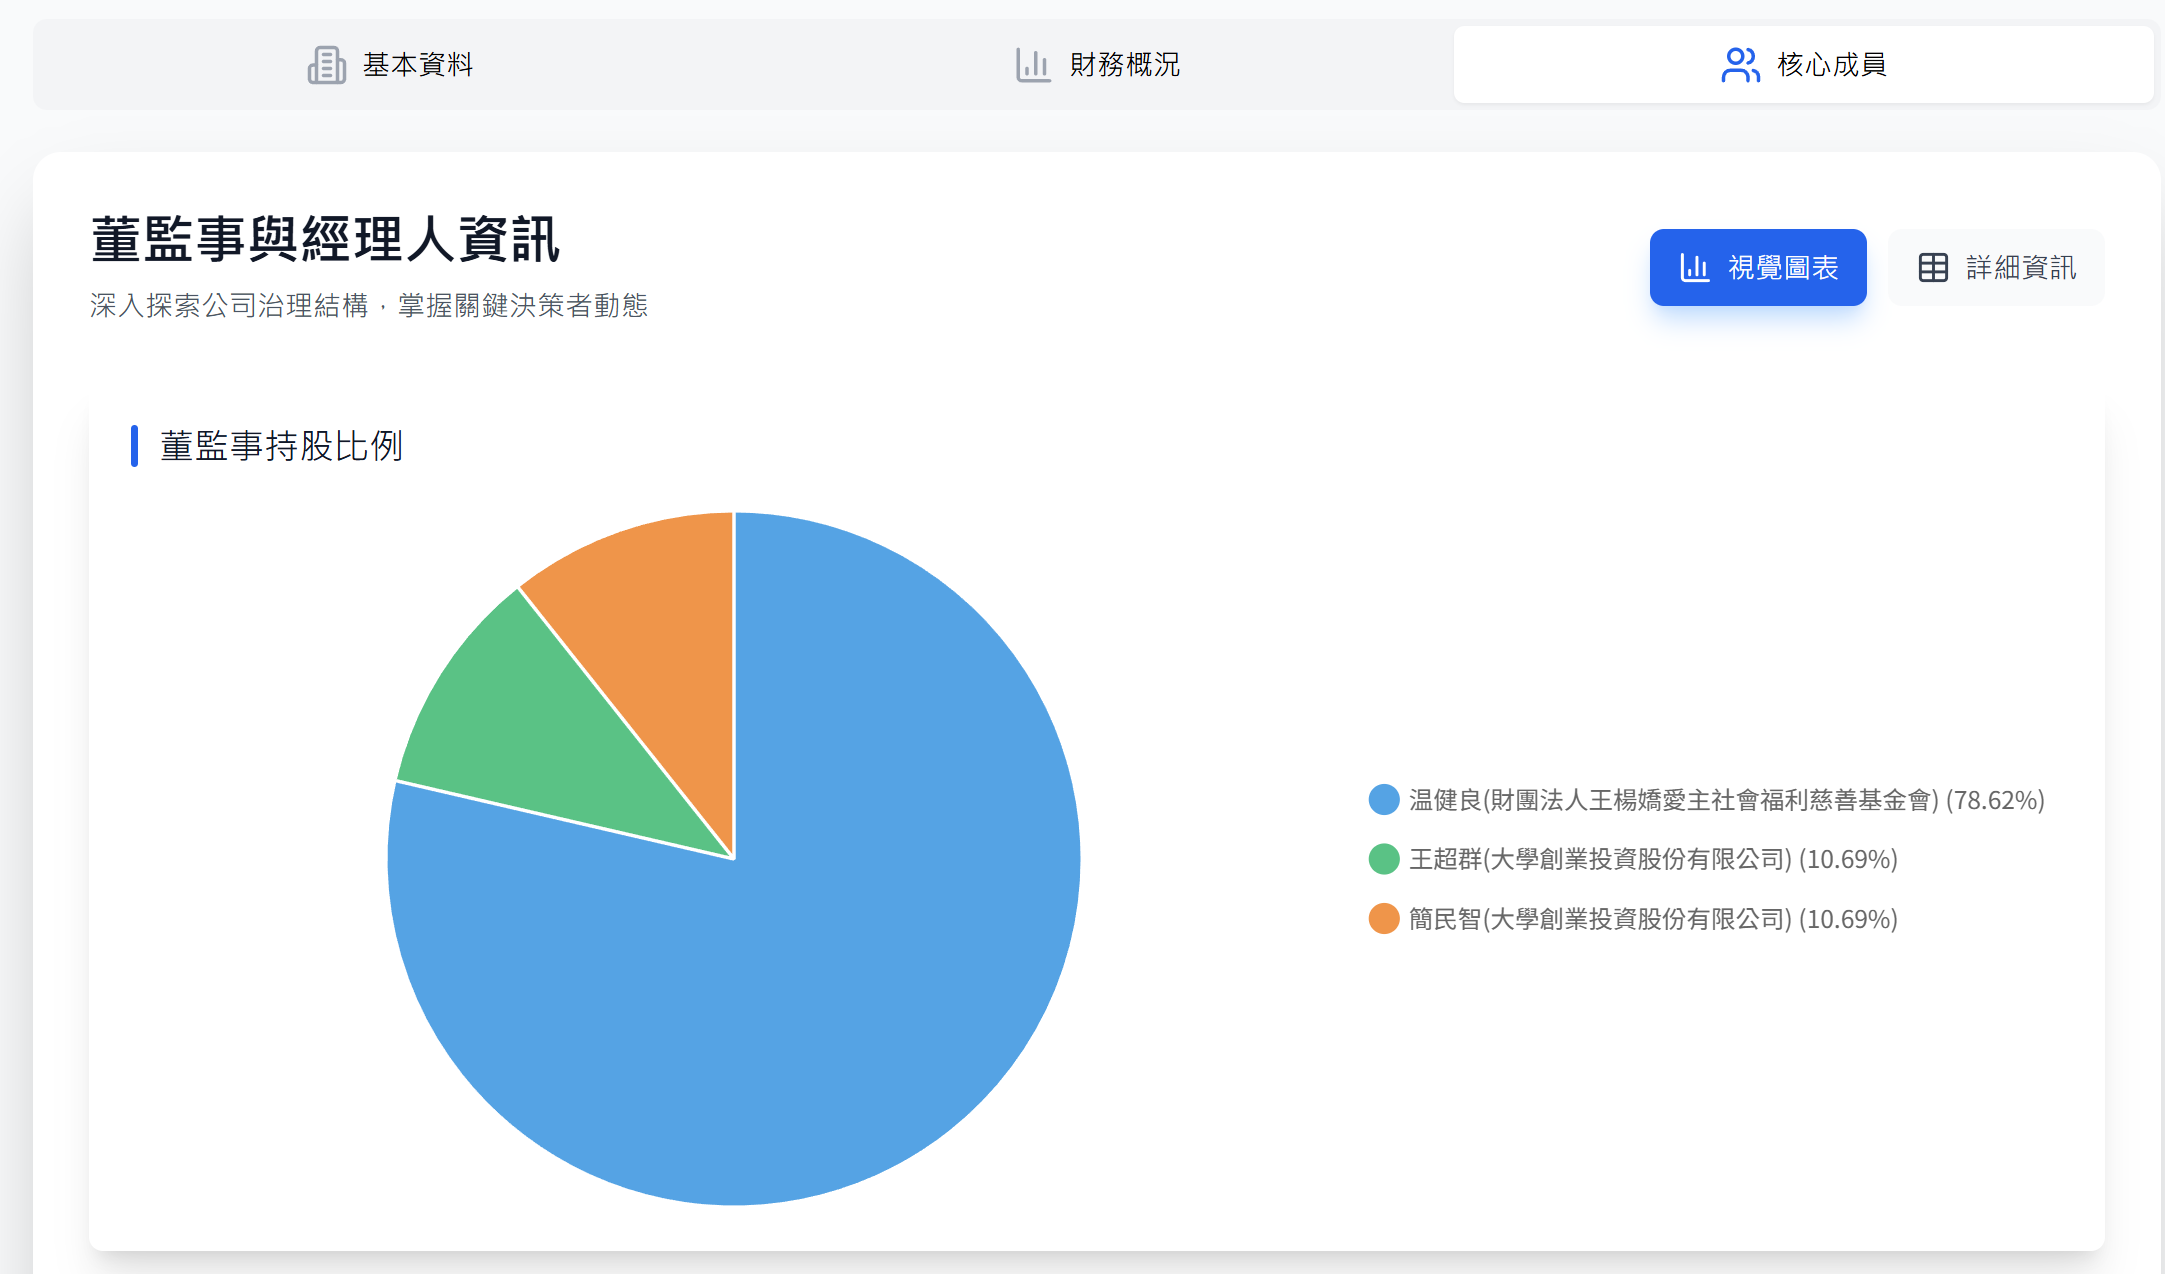Viewport: 2165px width, 1274px height.
Task: Click the orange legend dot for 簡民智
Action: pyautogui.click(x=1382, y=919)
